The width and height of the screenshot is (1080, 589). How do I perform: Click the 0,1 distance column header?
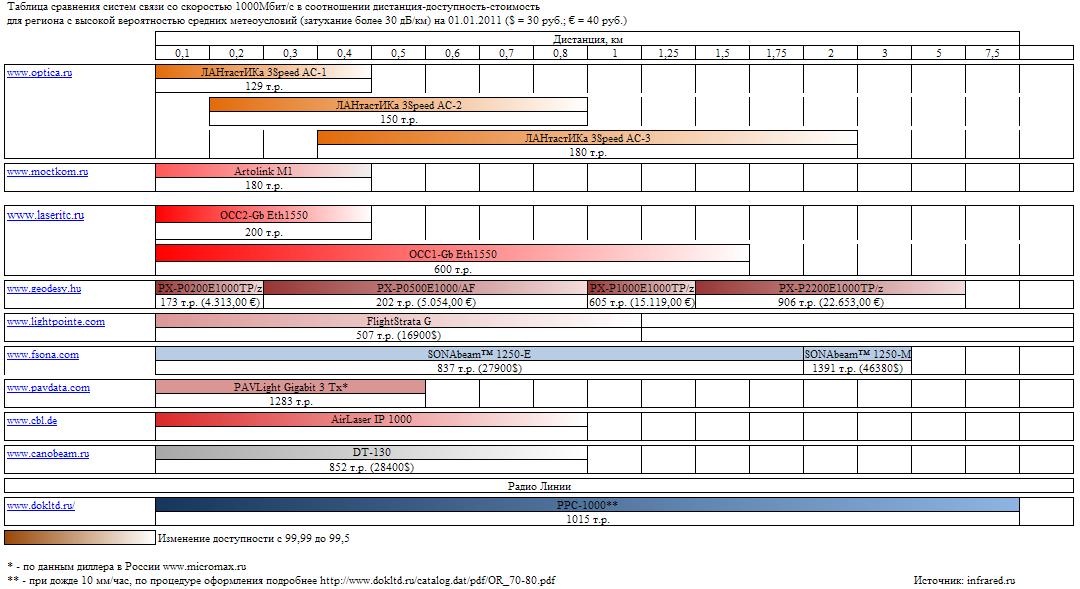(183, 53)
